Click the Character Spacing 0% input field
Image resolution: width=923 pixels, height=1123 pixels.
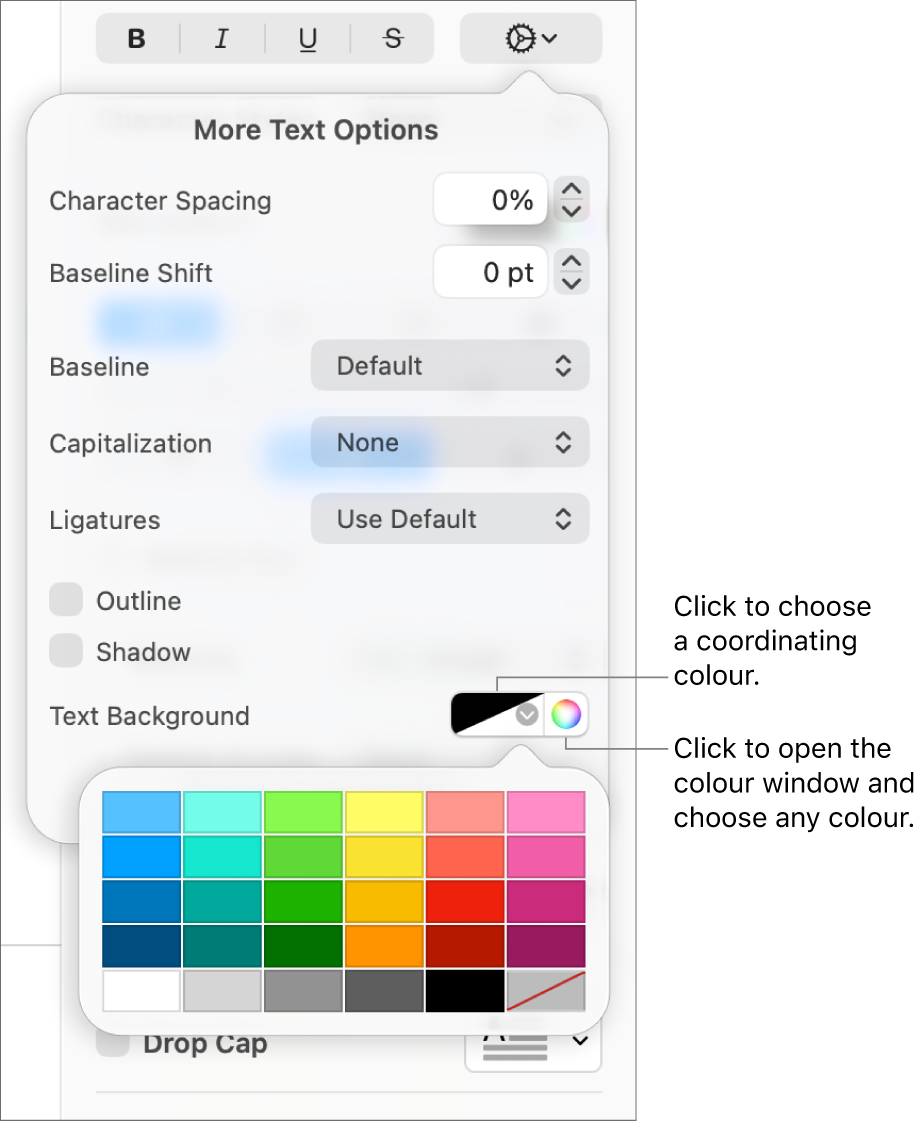coord(490,199)
